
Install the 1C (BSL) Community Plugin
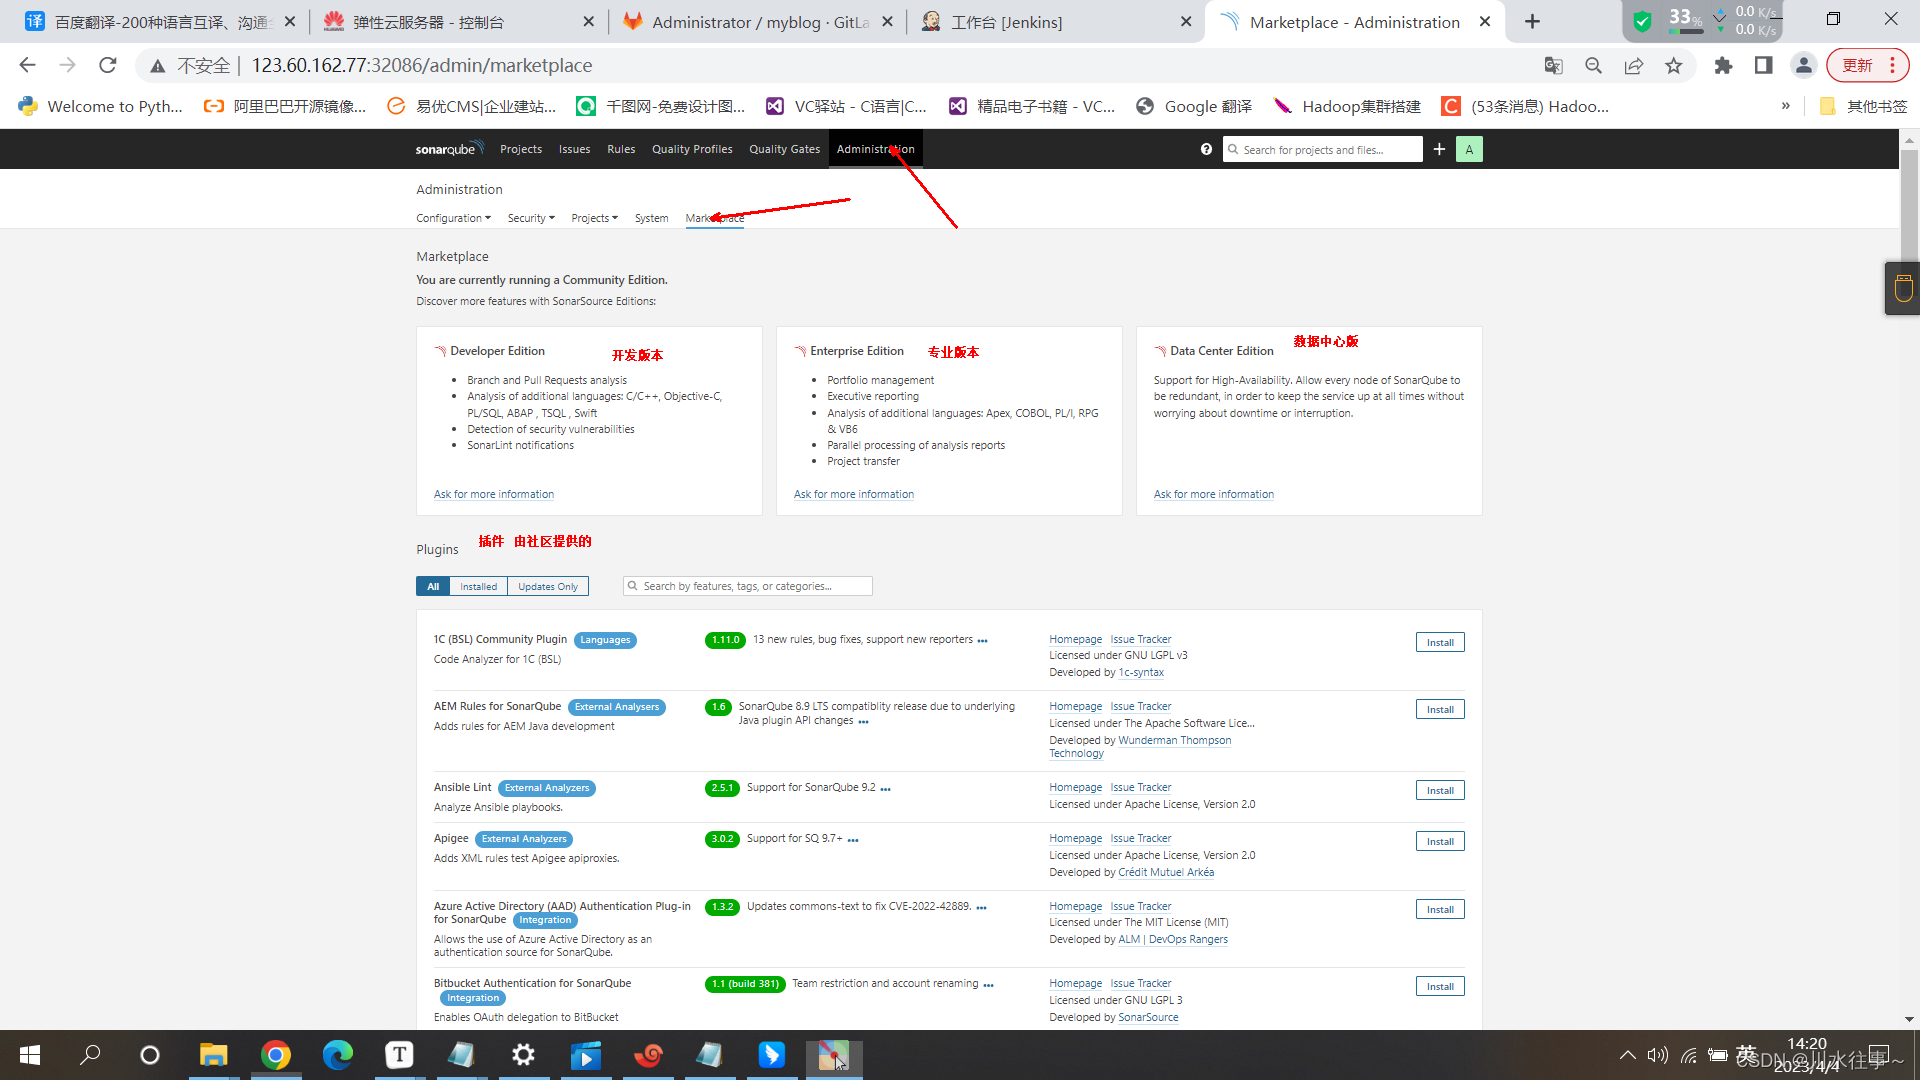coord(1439,643)
